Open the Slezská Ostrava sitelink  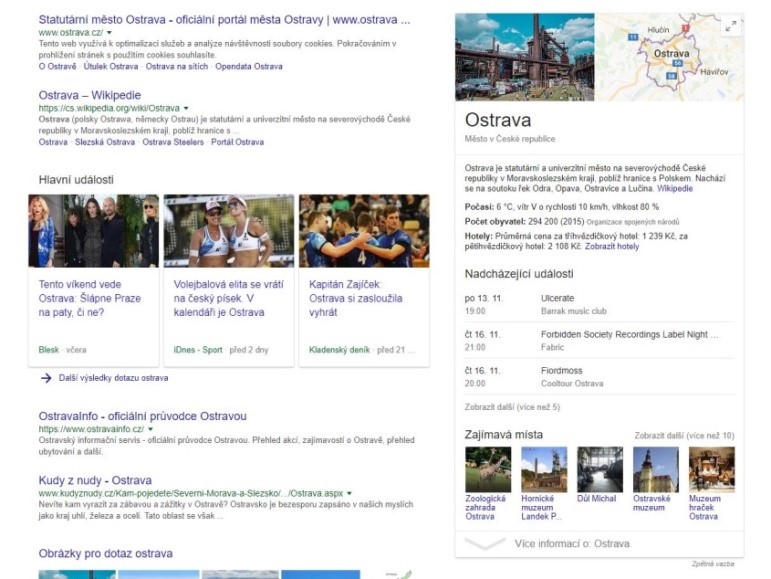[x=105, y=142]
